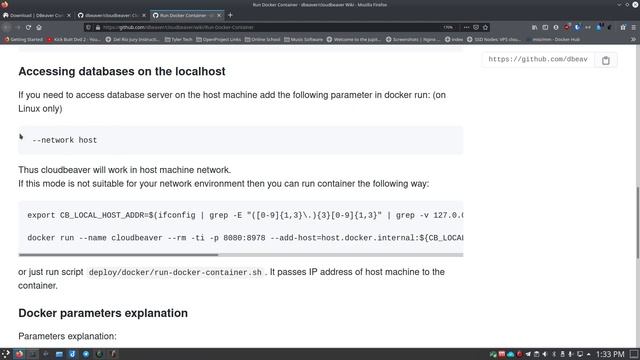This screenshot has height=360, width=640.
Task: Click the Pocket save icon in the address bar
Action: (x=476, y=27)
